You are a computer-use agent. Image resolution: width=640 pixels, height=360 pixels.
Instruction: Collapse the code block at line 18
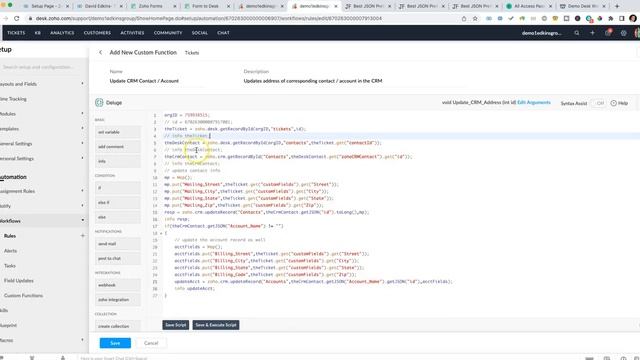coord(161,233)
